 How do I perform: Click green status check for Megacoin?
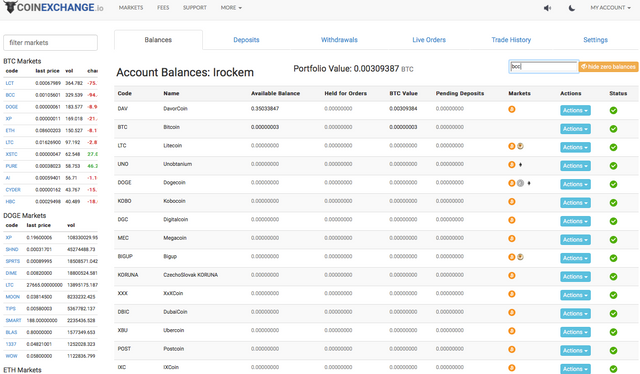tap(613, 240)
